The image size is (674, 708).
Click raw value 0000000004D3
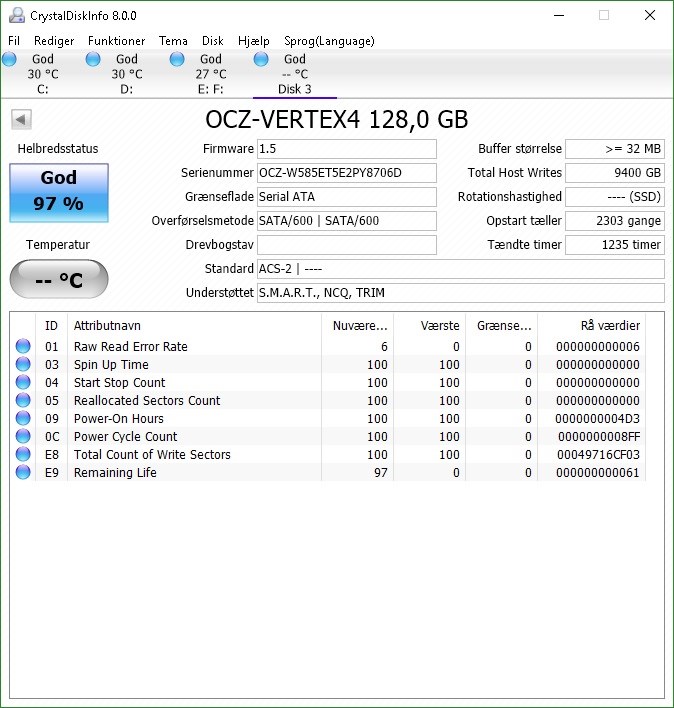point(597,419)
